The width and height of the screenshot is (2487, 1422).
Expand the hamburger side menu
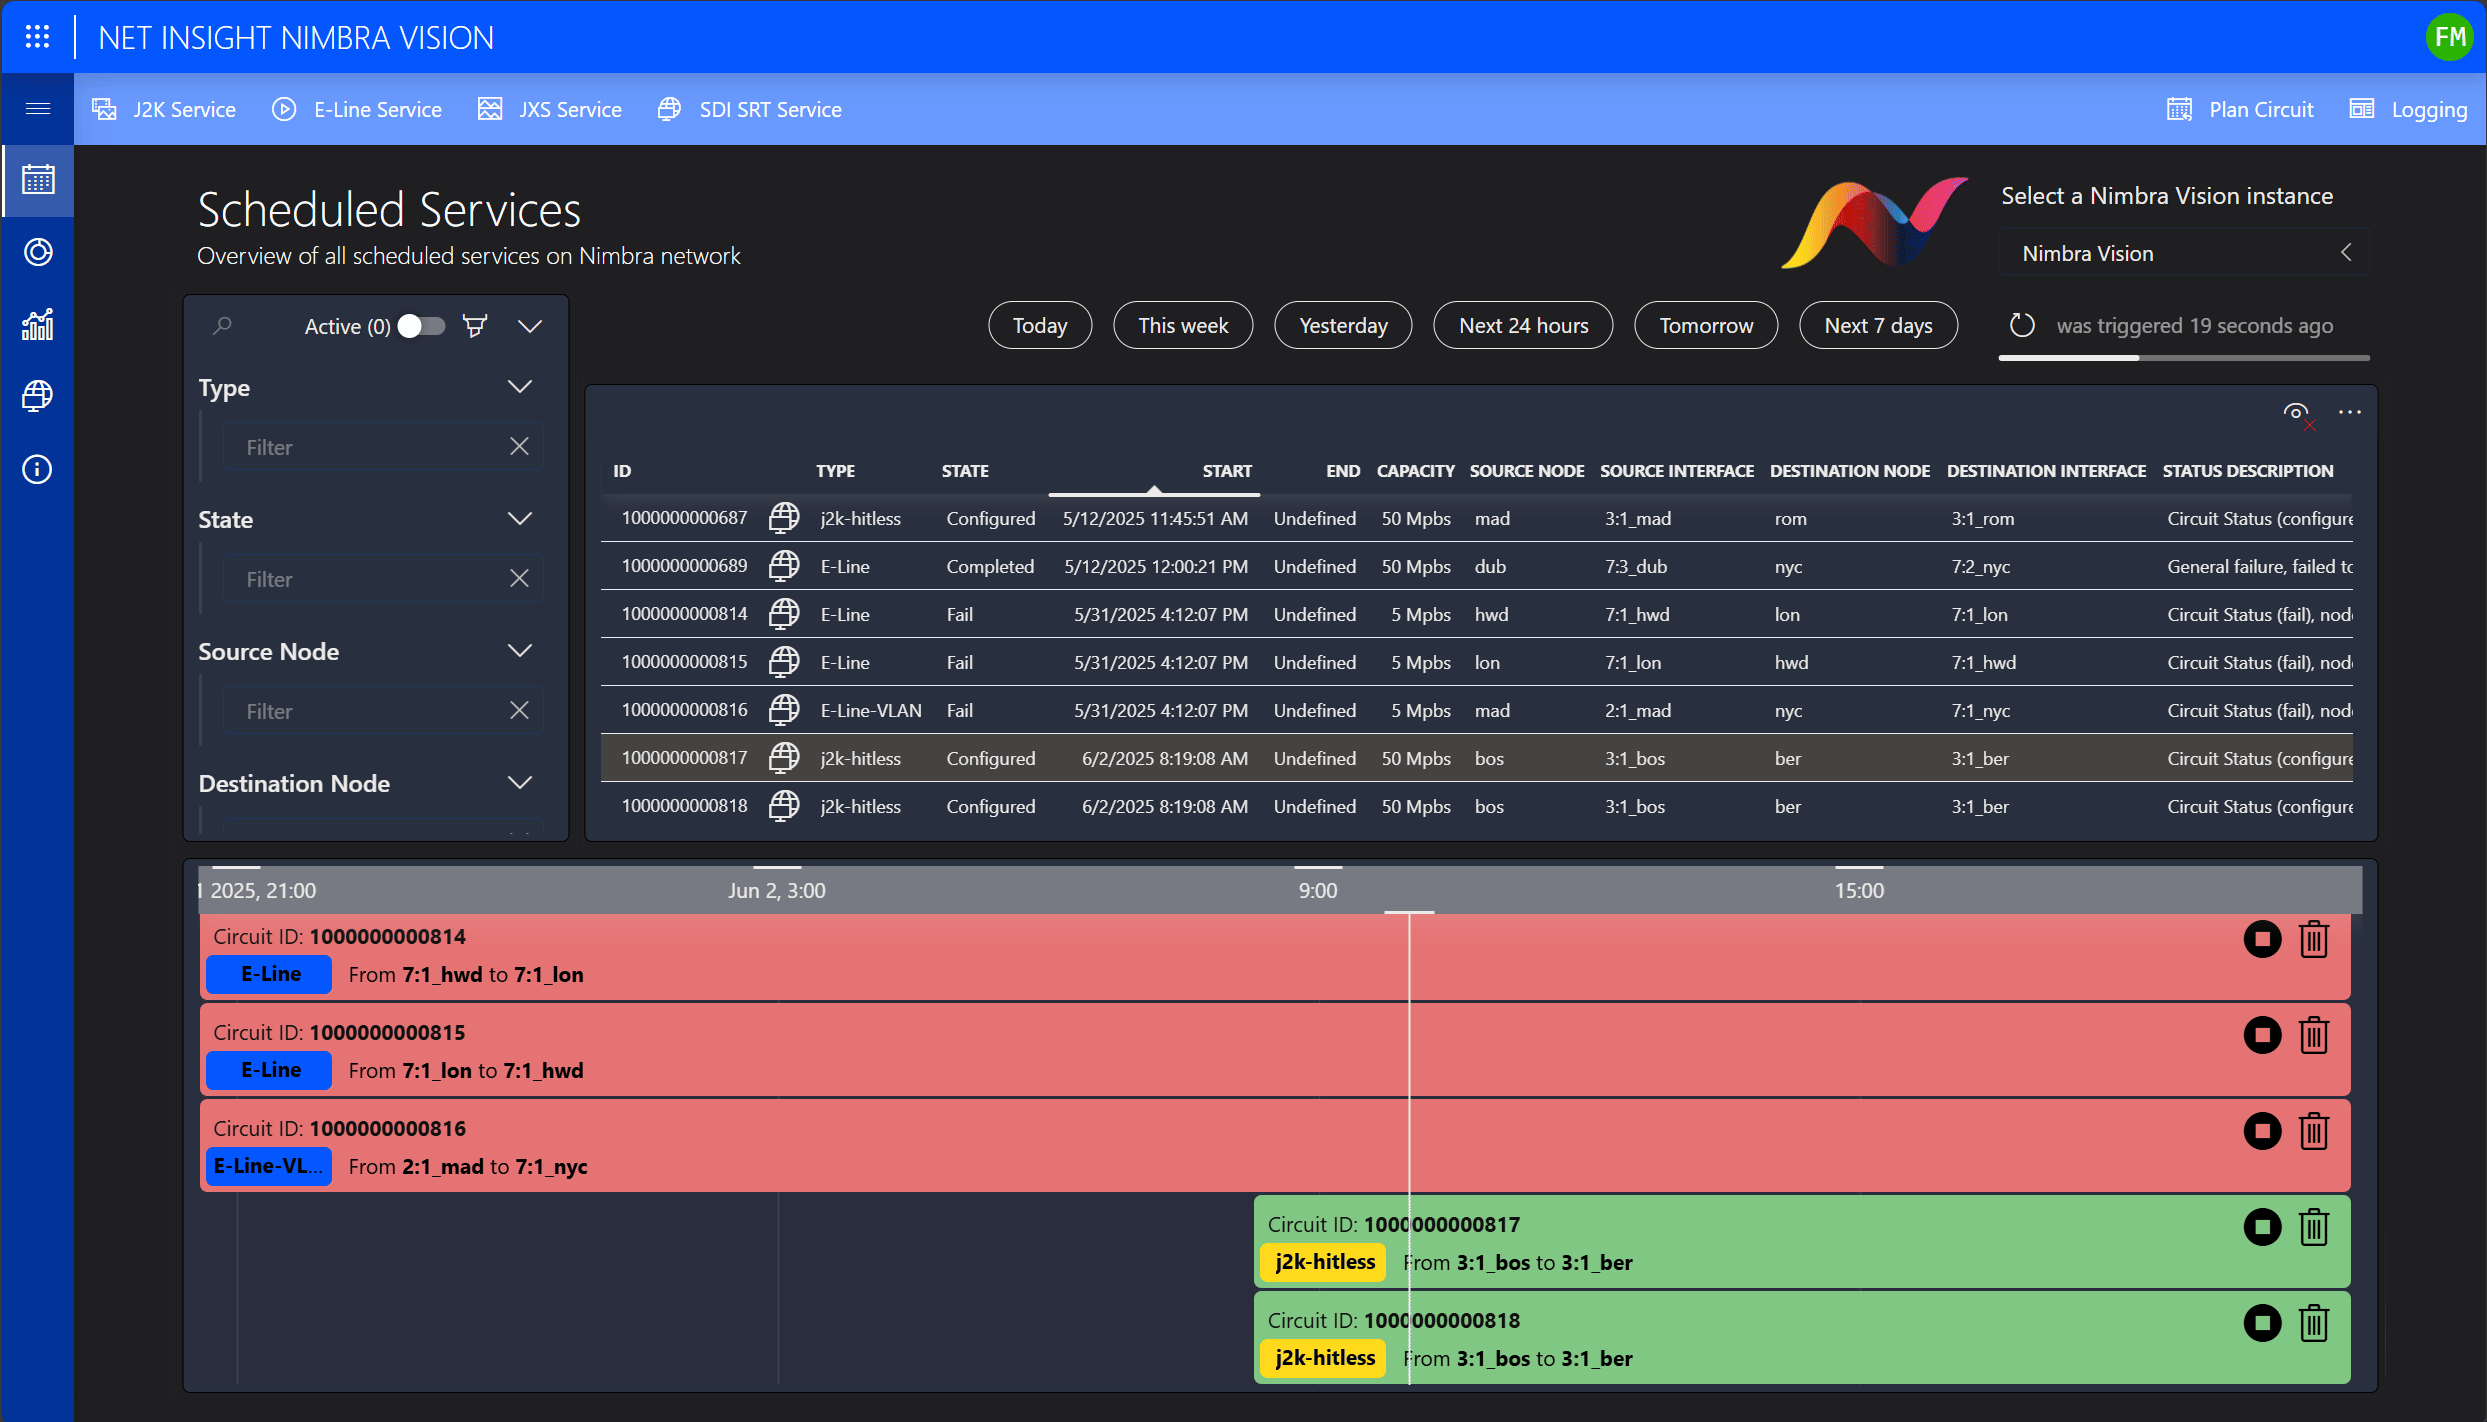(x=38, y=109)
